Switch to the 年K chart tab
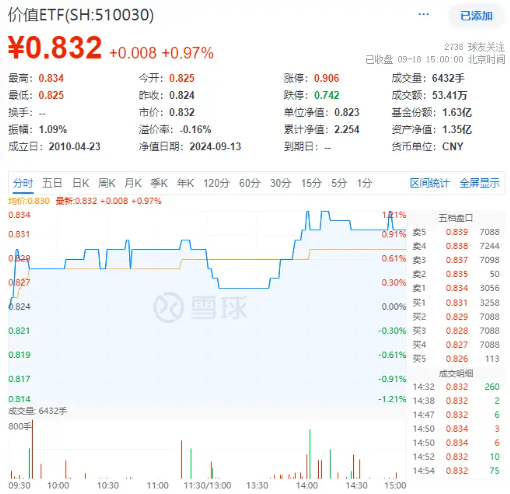Screen dimensions: 510x494 click(x=185, y=183)
